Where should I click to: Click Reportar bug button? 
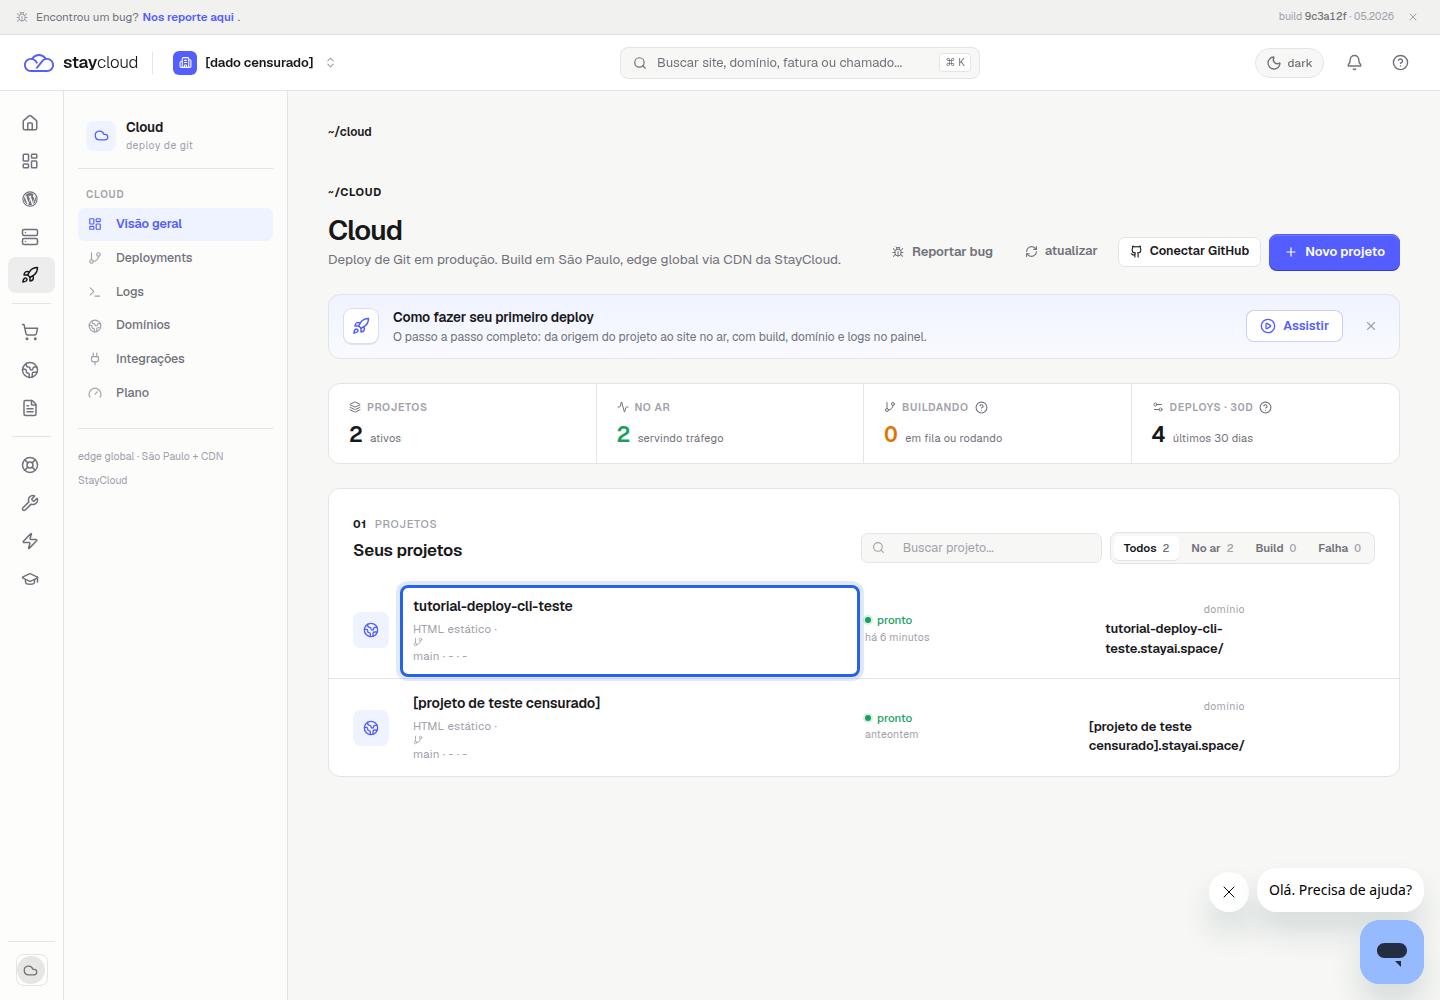[x=942, y=252]
